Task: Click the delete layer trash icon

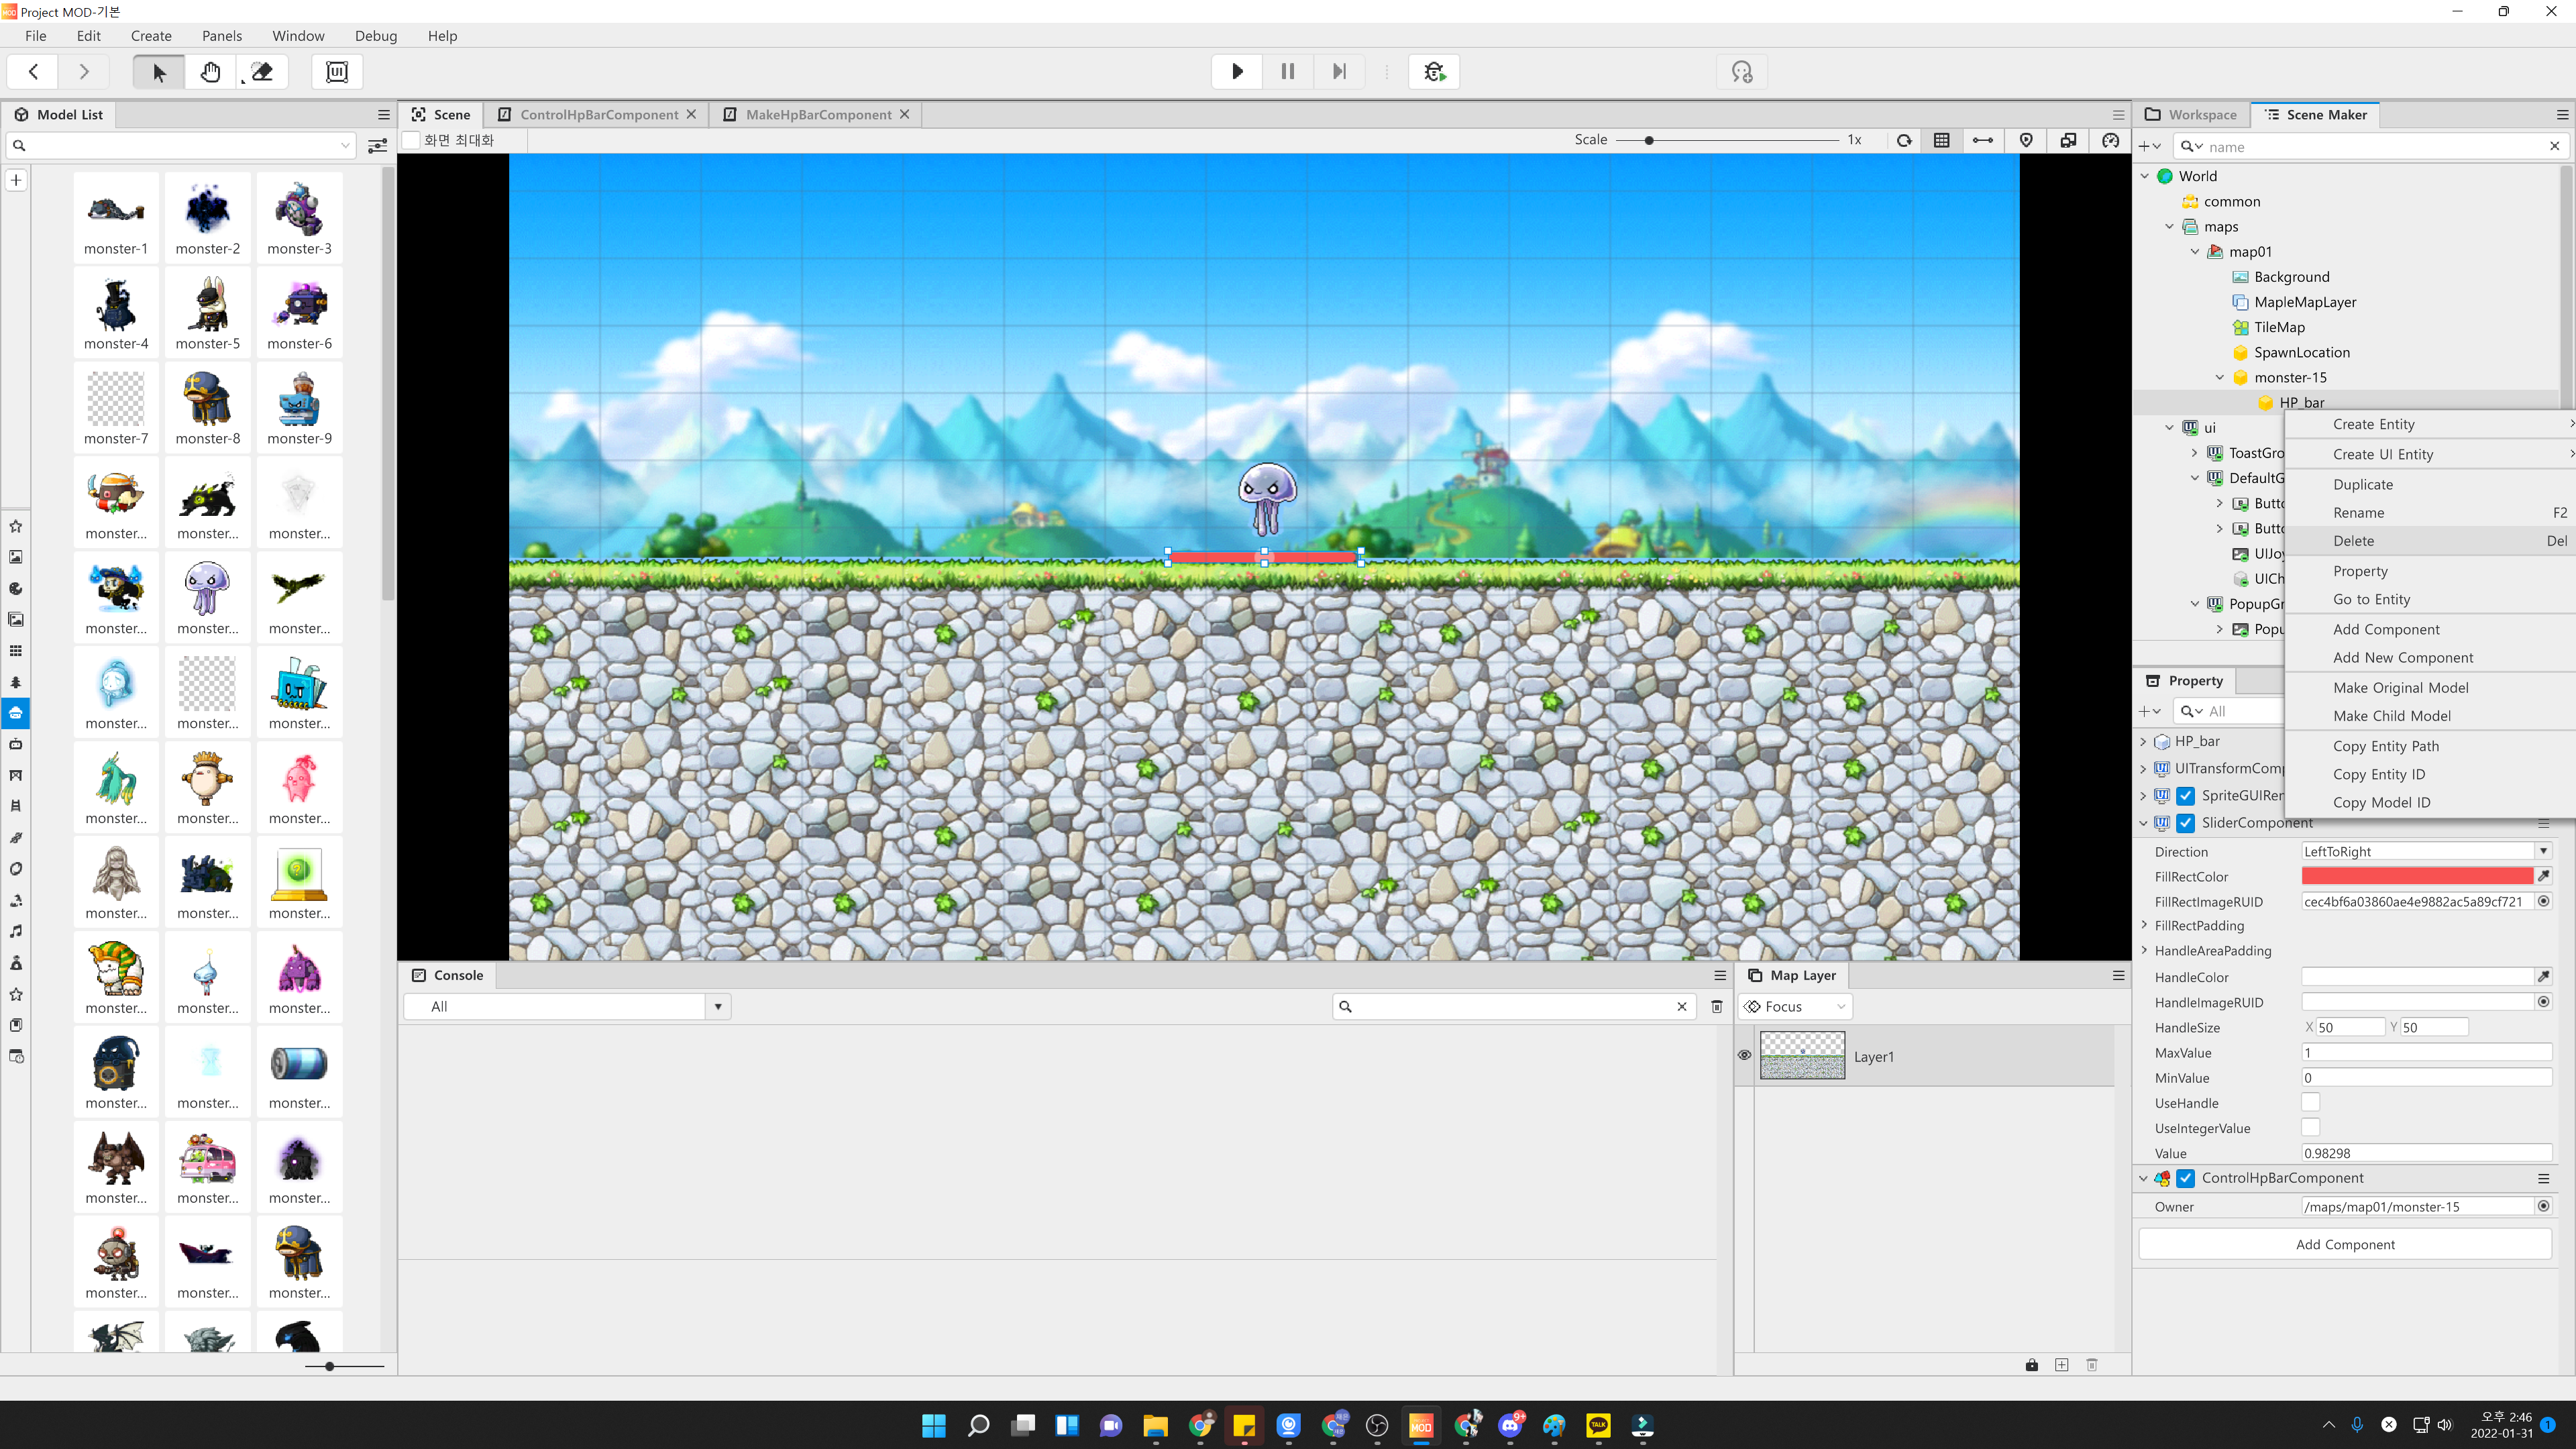Action: (x=2092, y=1365)
